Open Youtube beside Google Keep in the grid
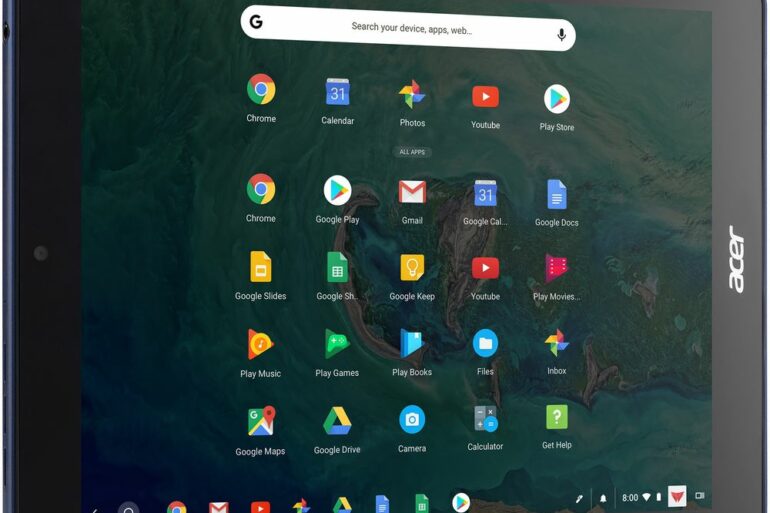The height and width of the screenshot is (513, 770). pyautogui.click(x=485, y=268)
